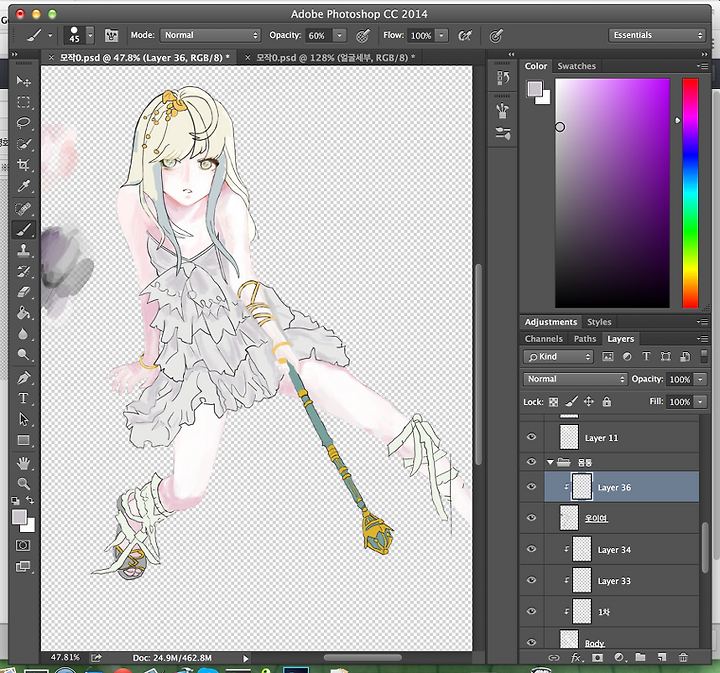Open the layer Opacity dropdown arrow
The height and width of the screenshot is (673, 720).
point(701,379)
